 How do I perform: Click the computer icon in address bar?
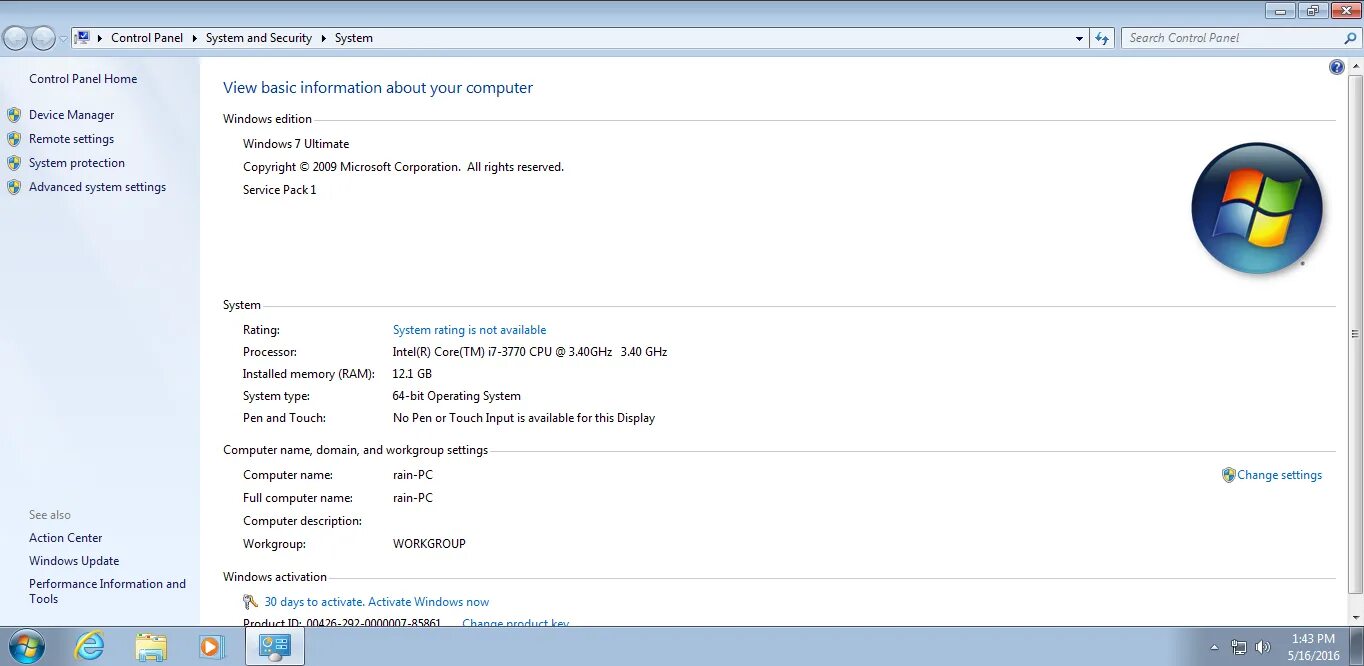[x=83, y=38]
